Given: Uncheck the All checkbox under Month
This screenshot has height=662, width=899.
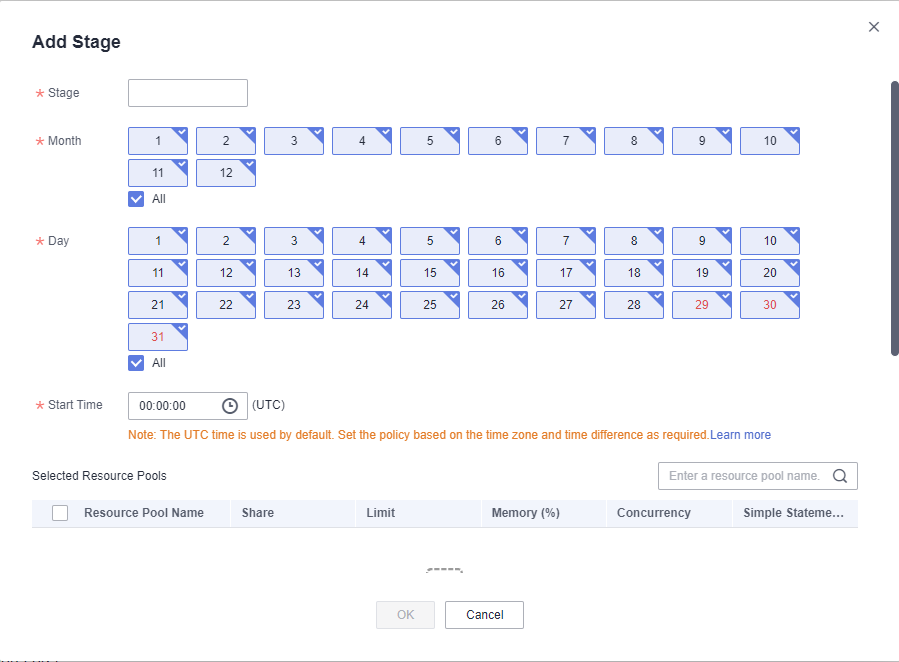Looking at the screenshot, I should 137,199.
